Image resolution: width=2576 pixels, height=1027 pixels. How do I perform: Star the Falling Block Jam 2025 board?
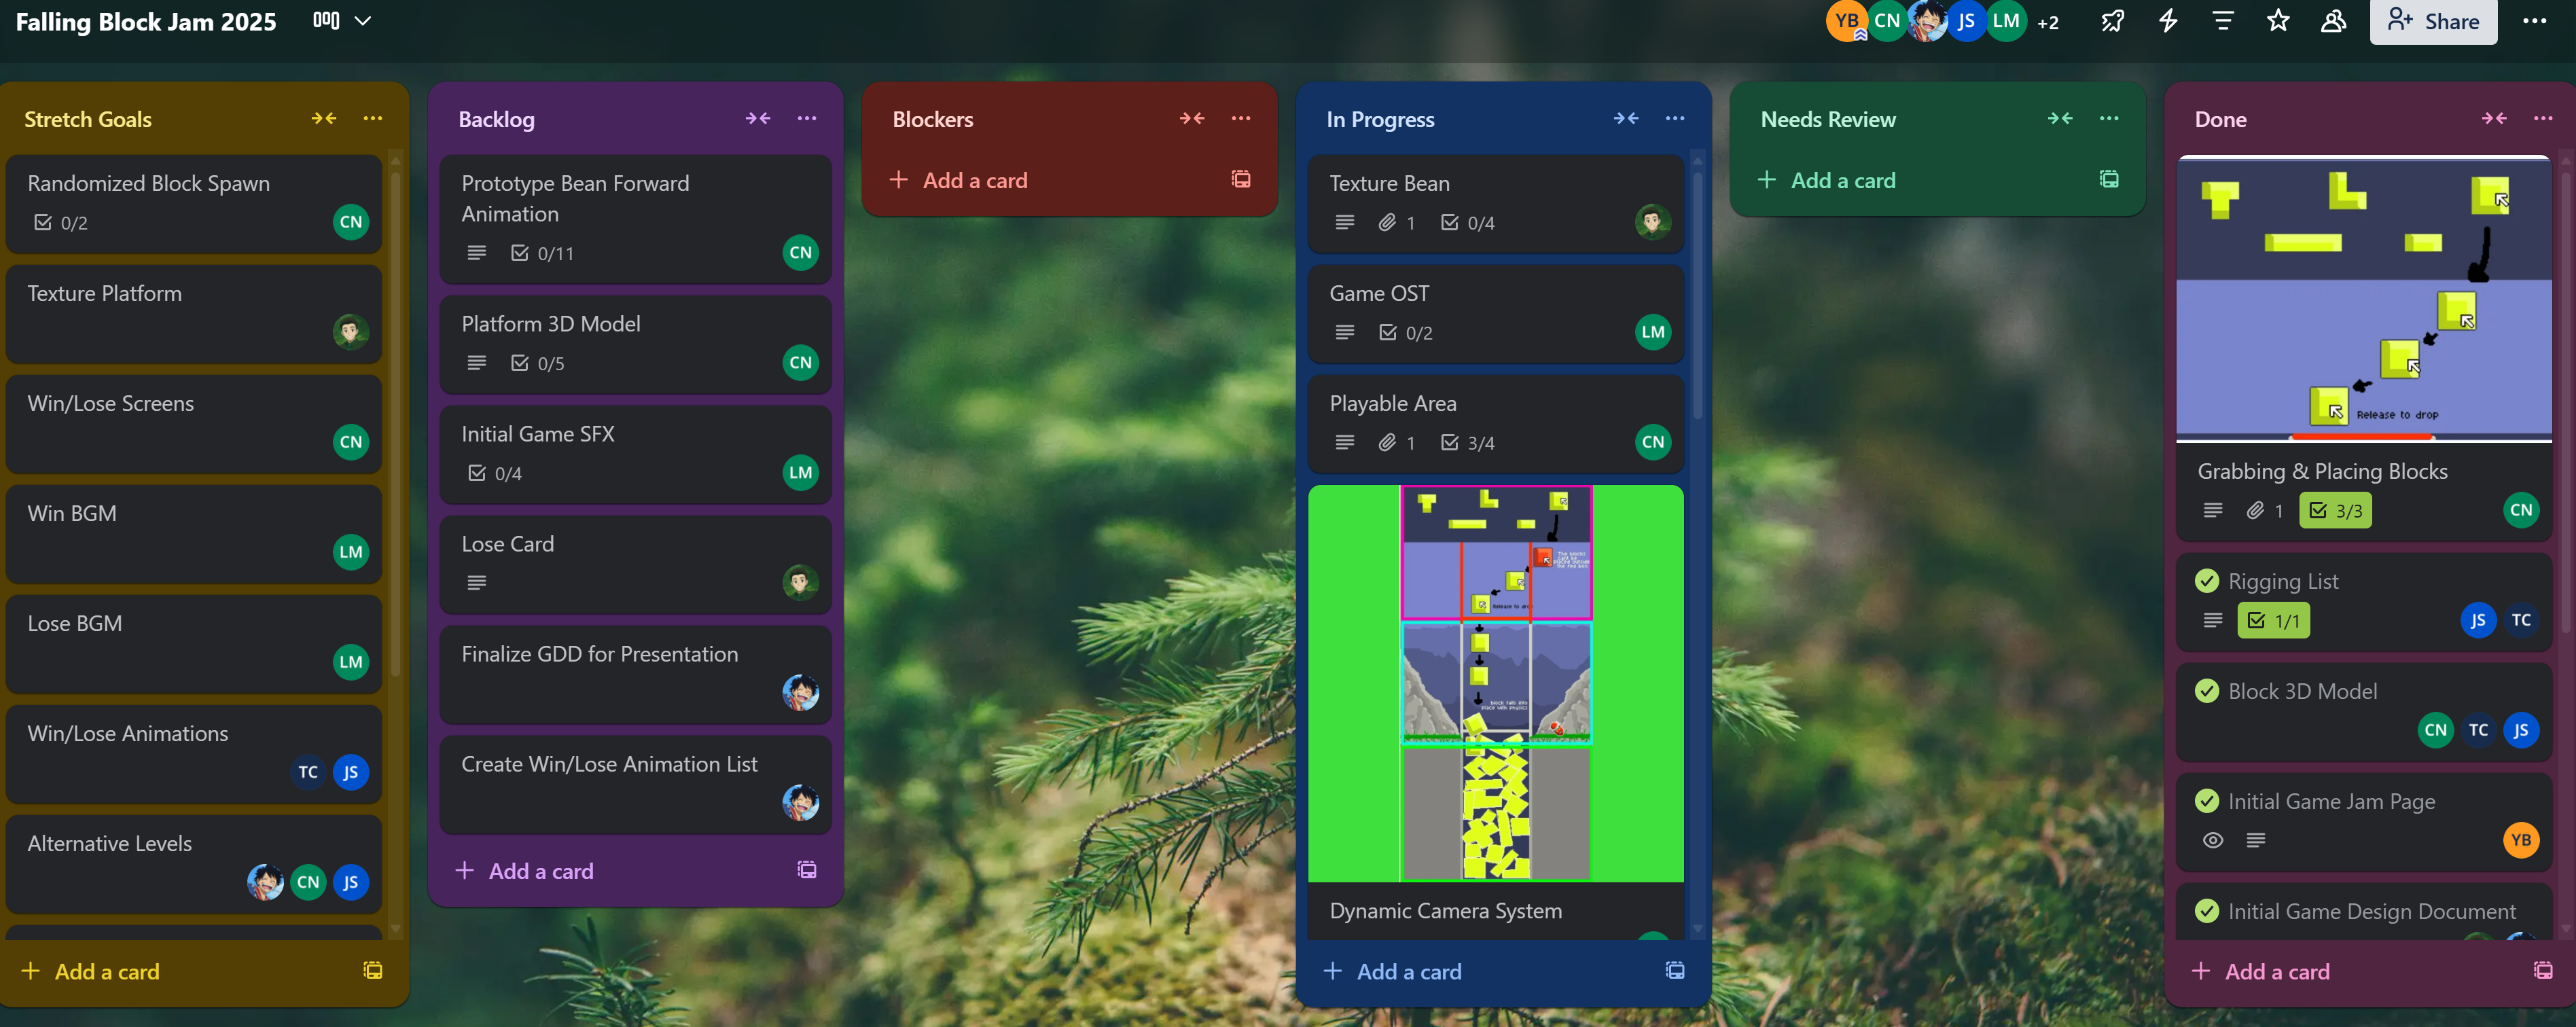(x=2278, y=21)
